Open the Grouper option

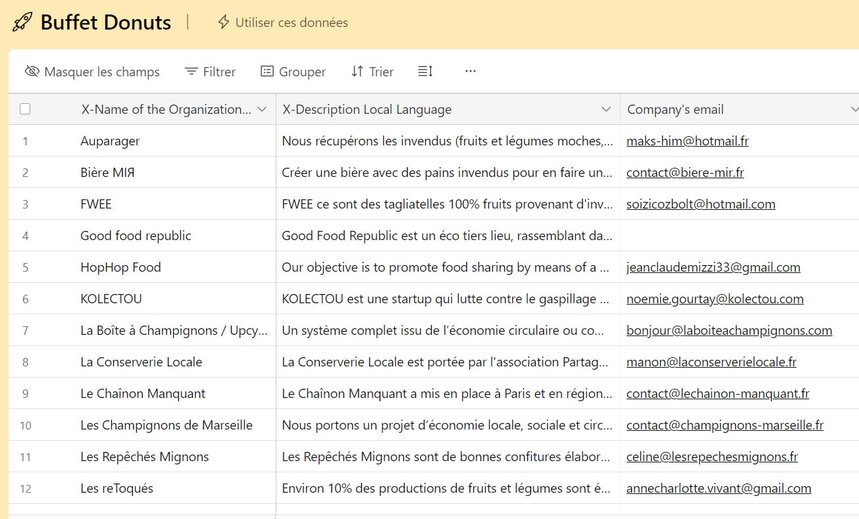[x=293, y=72]
